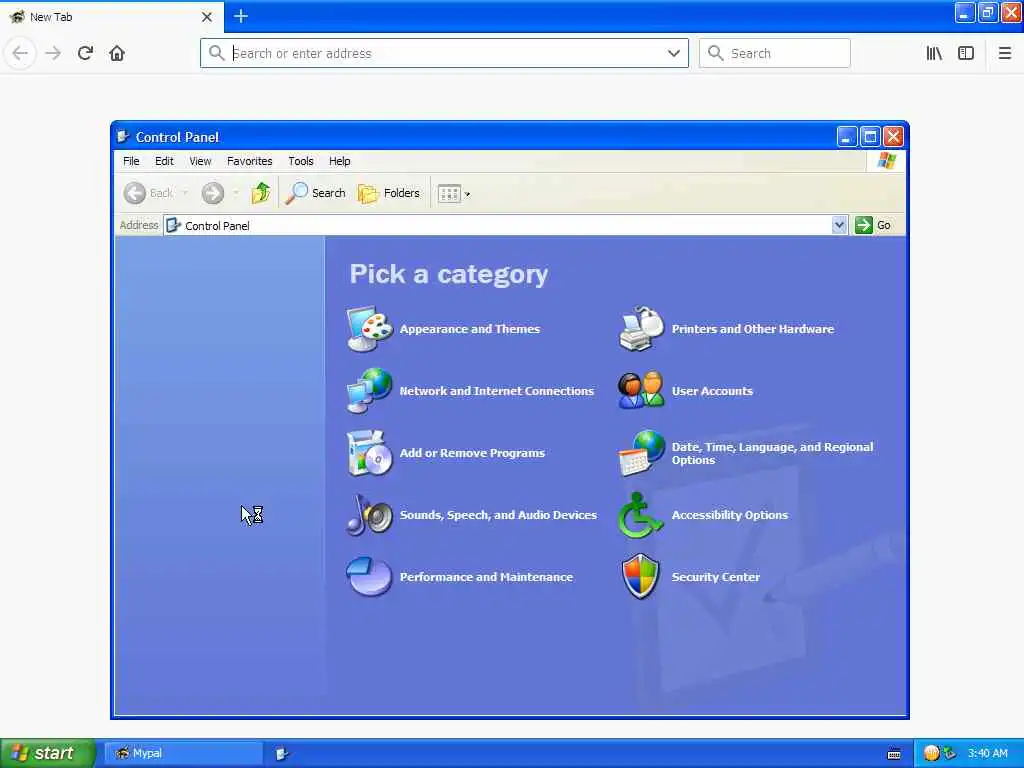Open the Appearance and Themes category icon
Image resolution: width=1024 pixels, height=768 pixels.
click(370, 328)
